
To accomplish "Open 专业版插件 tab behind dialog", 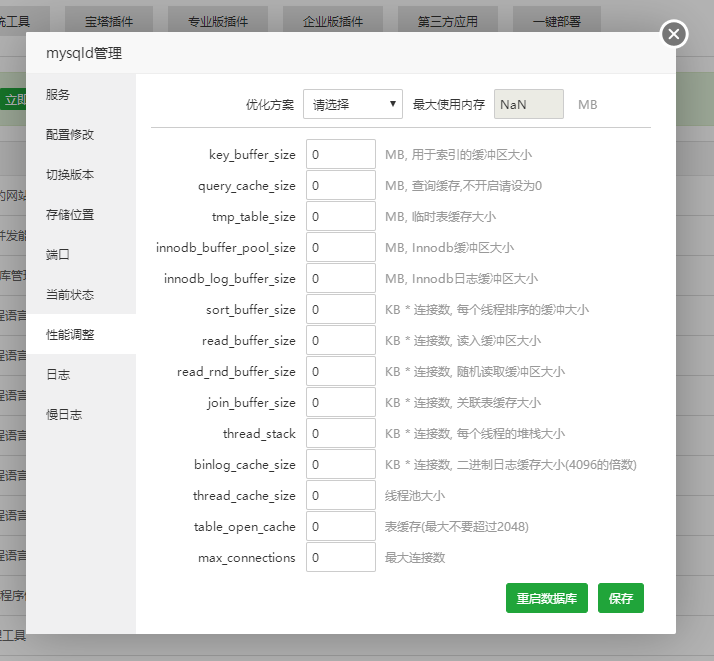I will point(218,21).
